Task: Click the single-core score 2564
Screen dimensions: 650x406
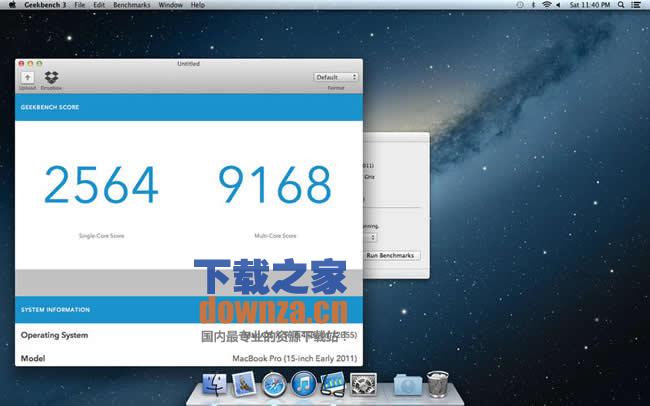Action: tap(101, 185)
